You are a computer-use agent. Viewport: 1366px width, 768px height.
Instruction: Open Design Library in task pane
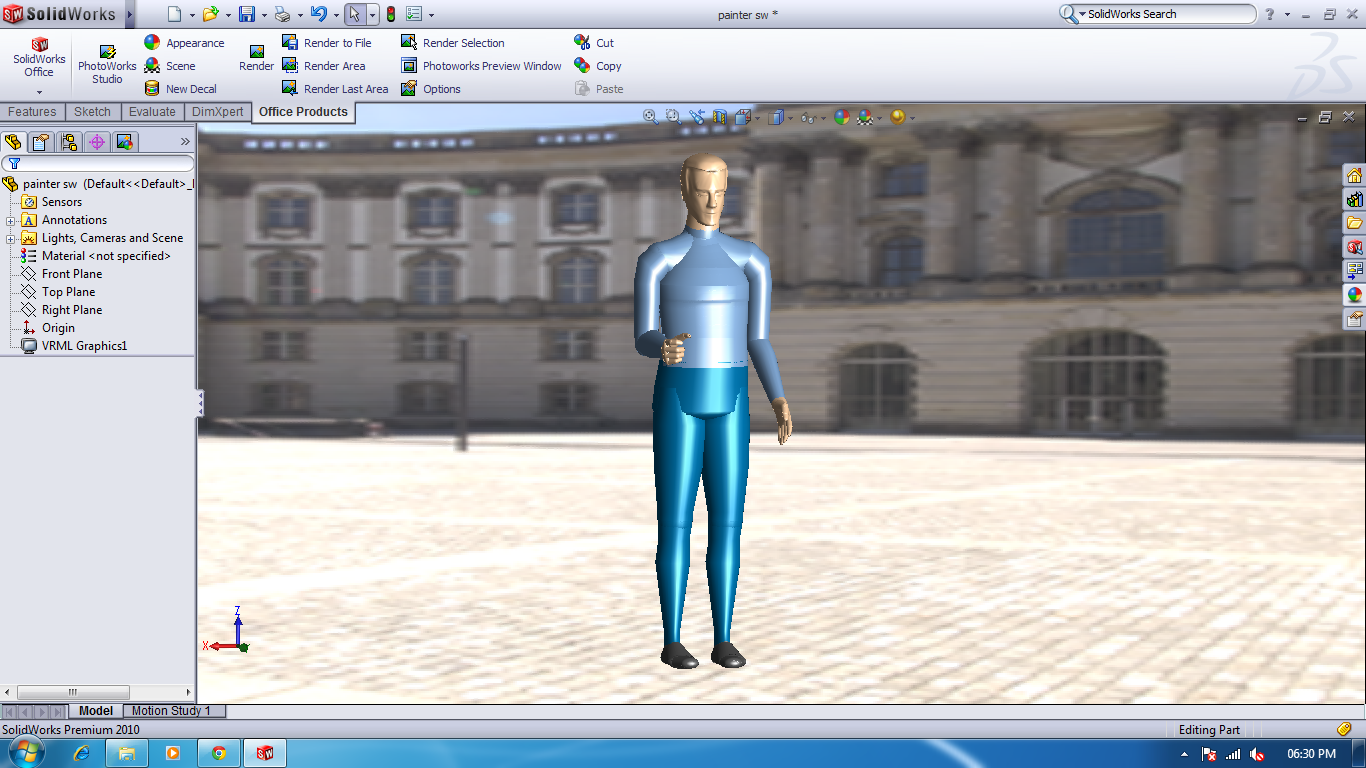(x=1354, y=200)
